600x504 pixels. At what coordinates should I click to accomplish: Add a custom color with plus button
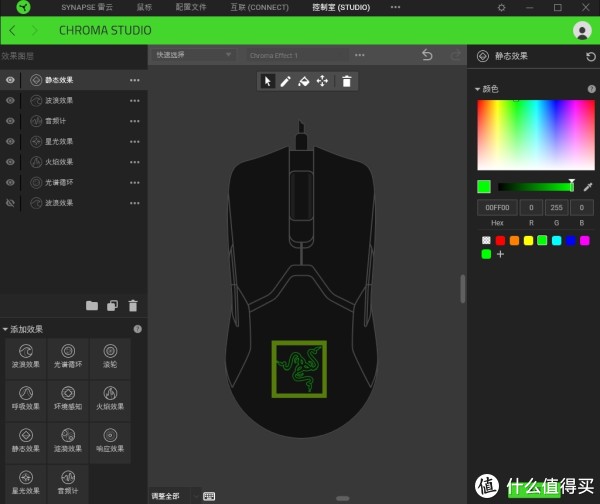(500, 254)
